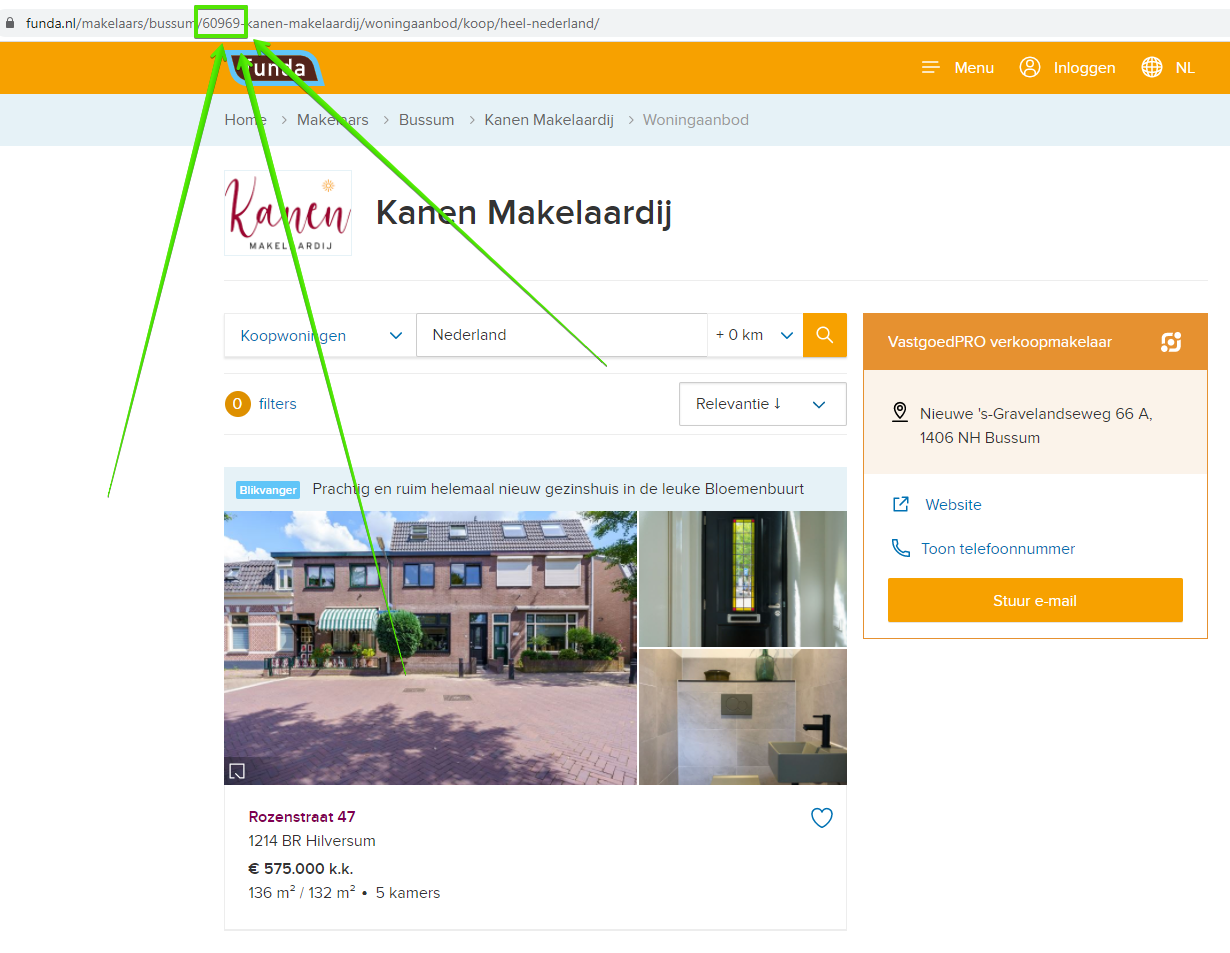Click VastgoedPRO verkoopmakelaar heading
Viewport: 1230px width, 953px height.
point(1000,342)
